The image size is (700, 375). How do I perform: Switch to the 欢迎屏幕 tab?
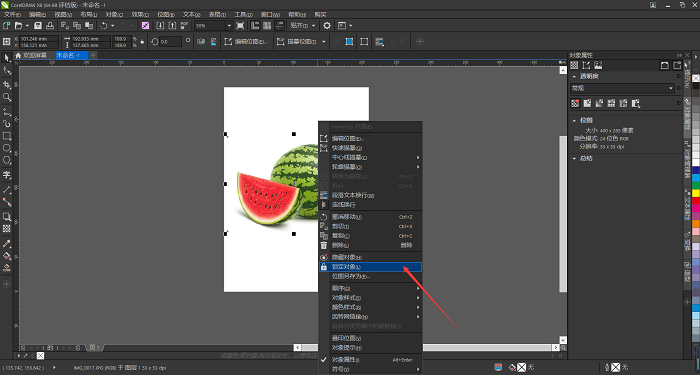point(31,55)
